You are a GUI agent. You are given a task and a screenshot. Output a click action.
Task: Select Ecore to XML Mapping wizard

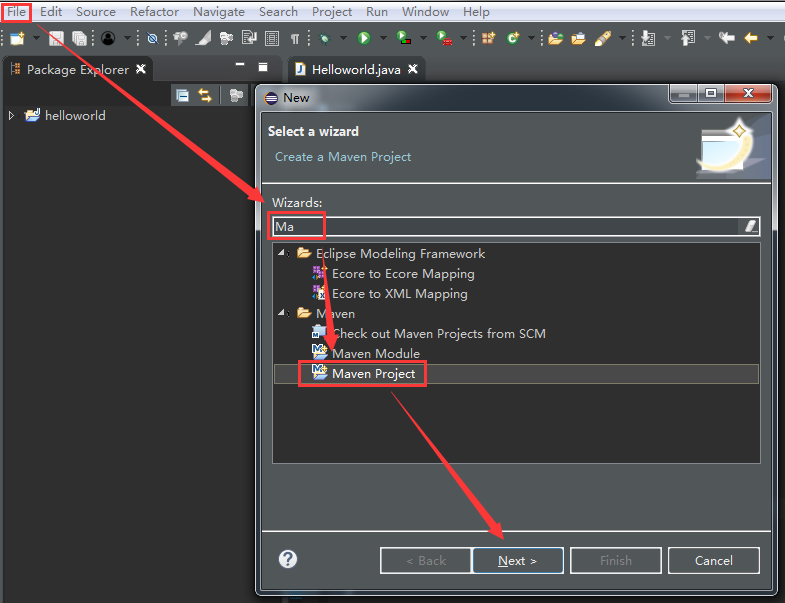point(400,294)
